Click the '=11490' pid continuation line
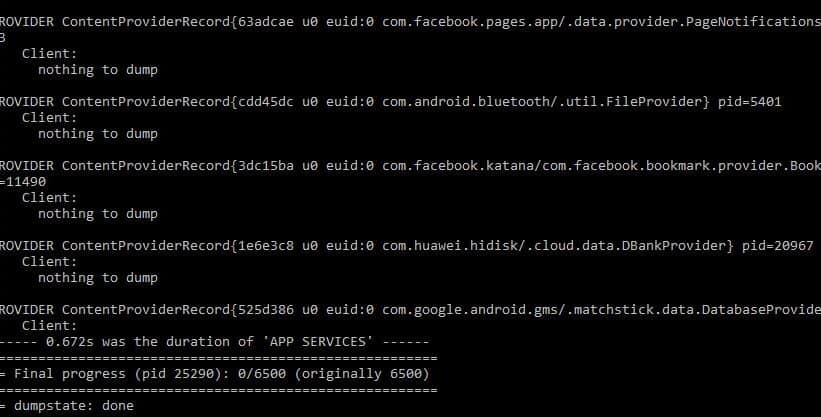This screenshot has width=821, height=417. coord(23,181)
